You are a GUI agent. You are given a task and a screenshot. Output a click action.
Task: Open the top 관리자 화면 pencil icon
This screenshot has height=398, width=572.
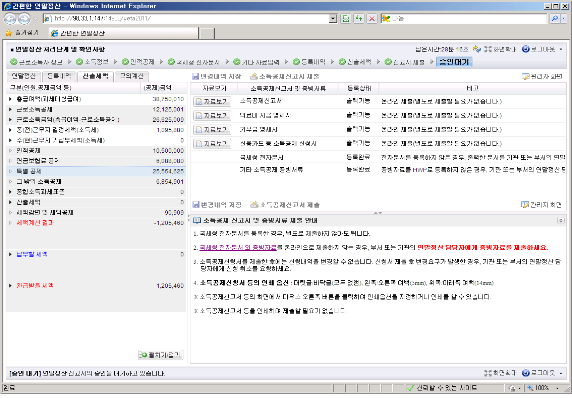526,76
